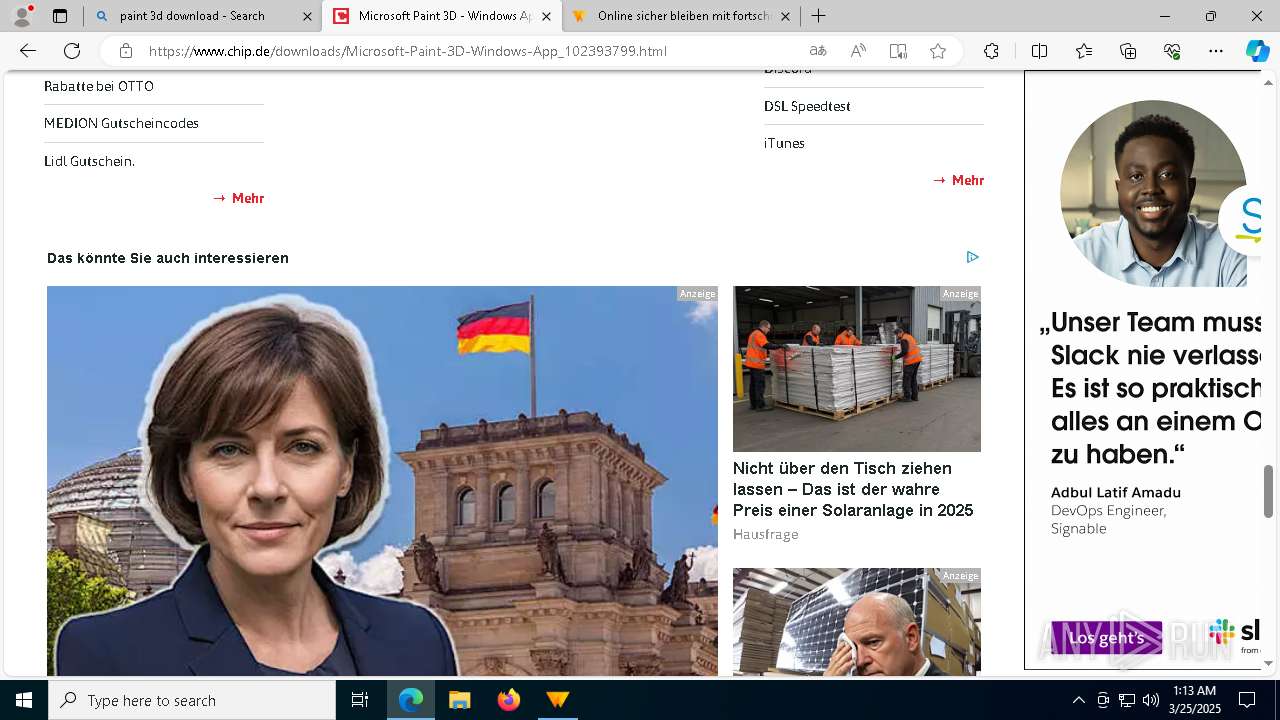Open Favorites list
The image size is (1280, 720).
click(x=1084, y=51)
